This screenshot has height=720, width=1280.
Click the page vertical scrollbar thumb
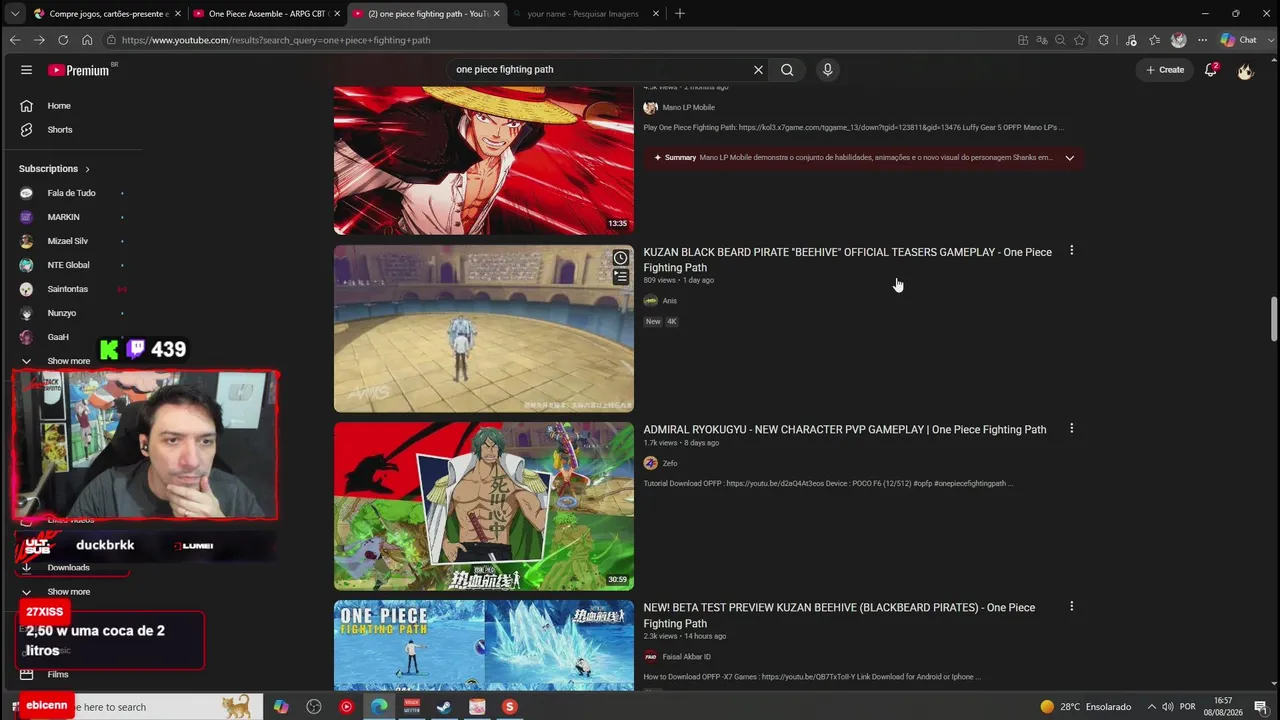tap(1273, 318)
